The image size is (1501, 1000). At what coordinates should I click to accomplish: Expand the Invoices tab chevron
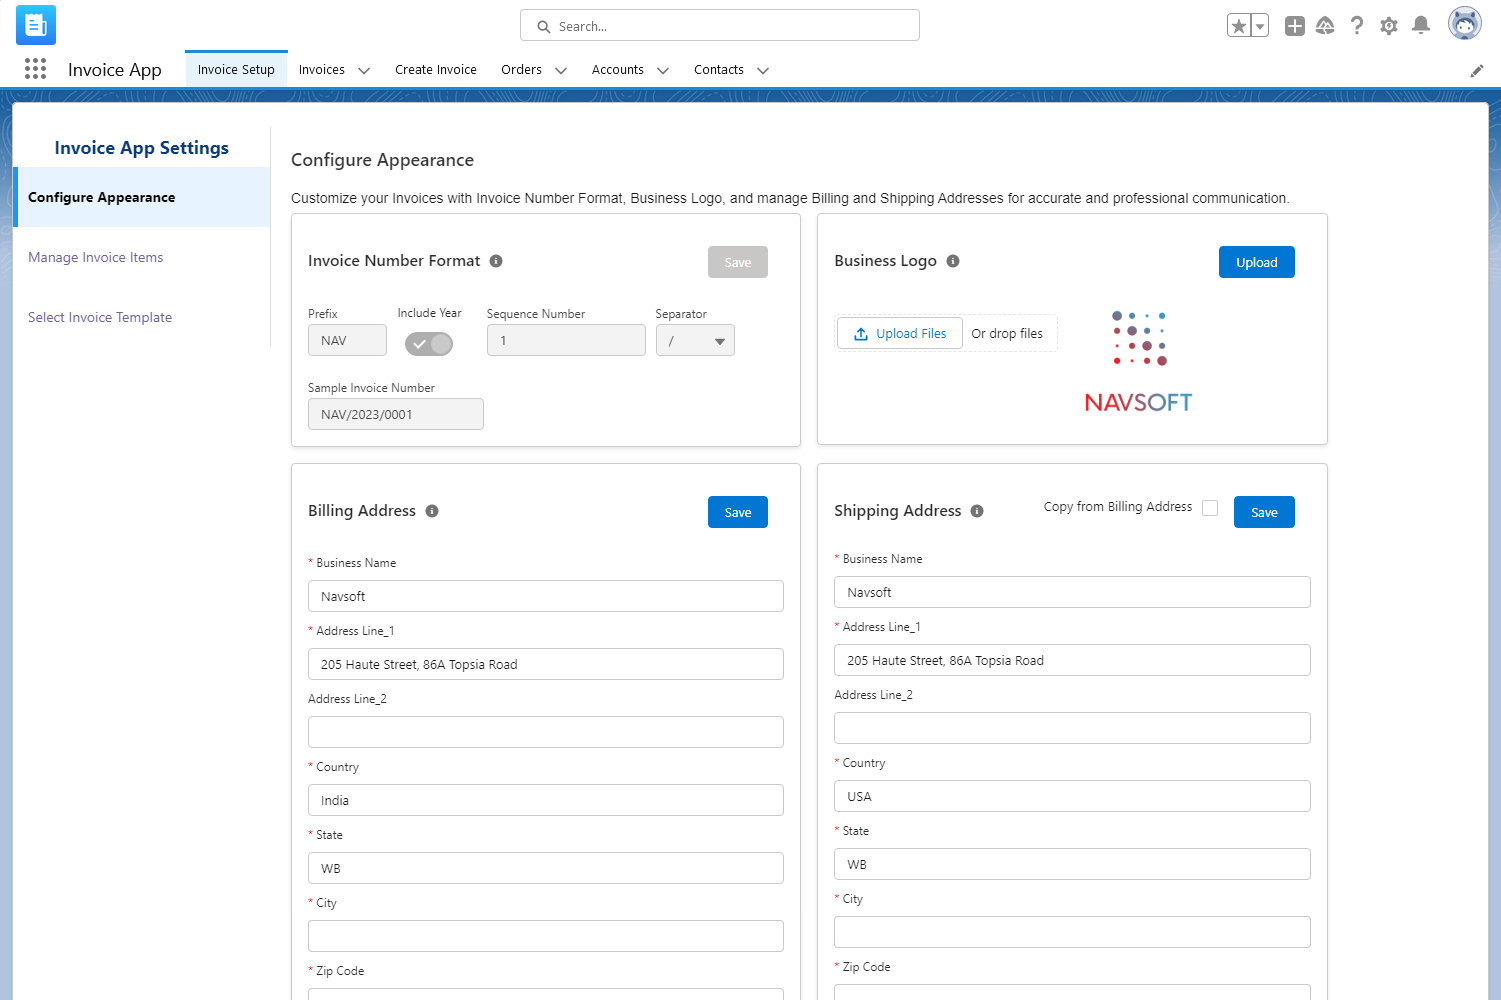point(364,71)
